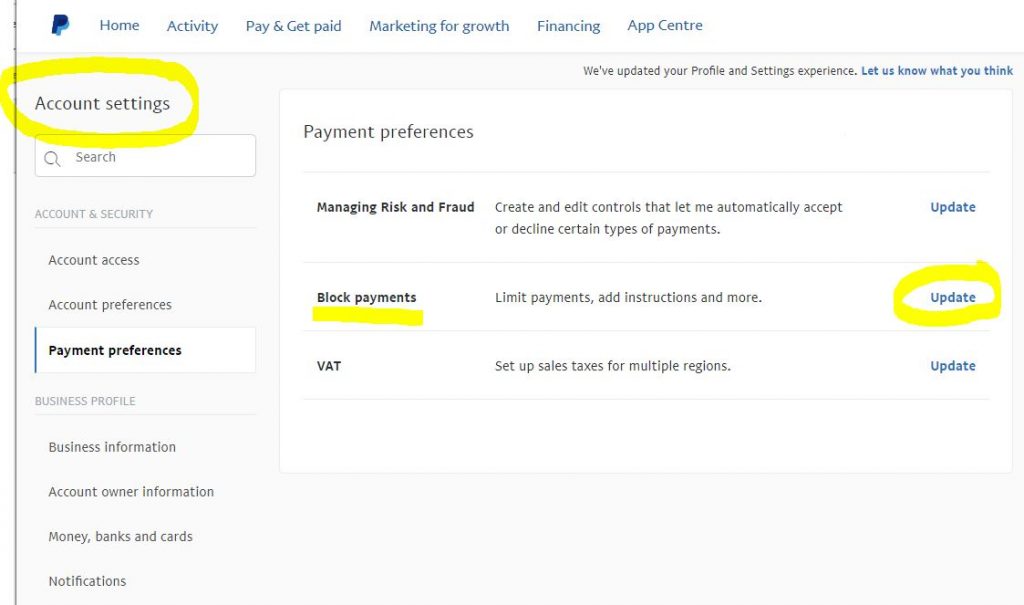This screenshot has height=605, width=1024.
Task: Open Pay & Get paid menu
Action: pos(293,25)
